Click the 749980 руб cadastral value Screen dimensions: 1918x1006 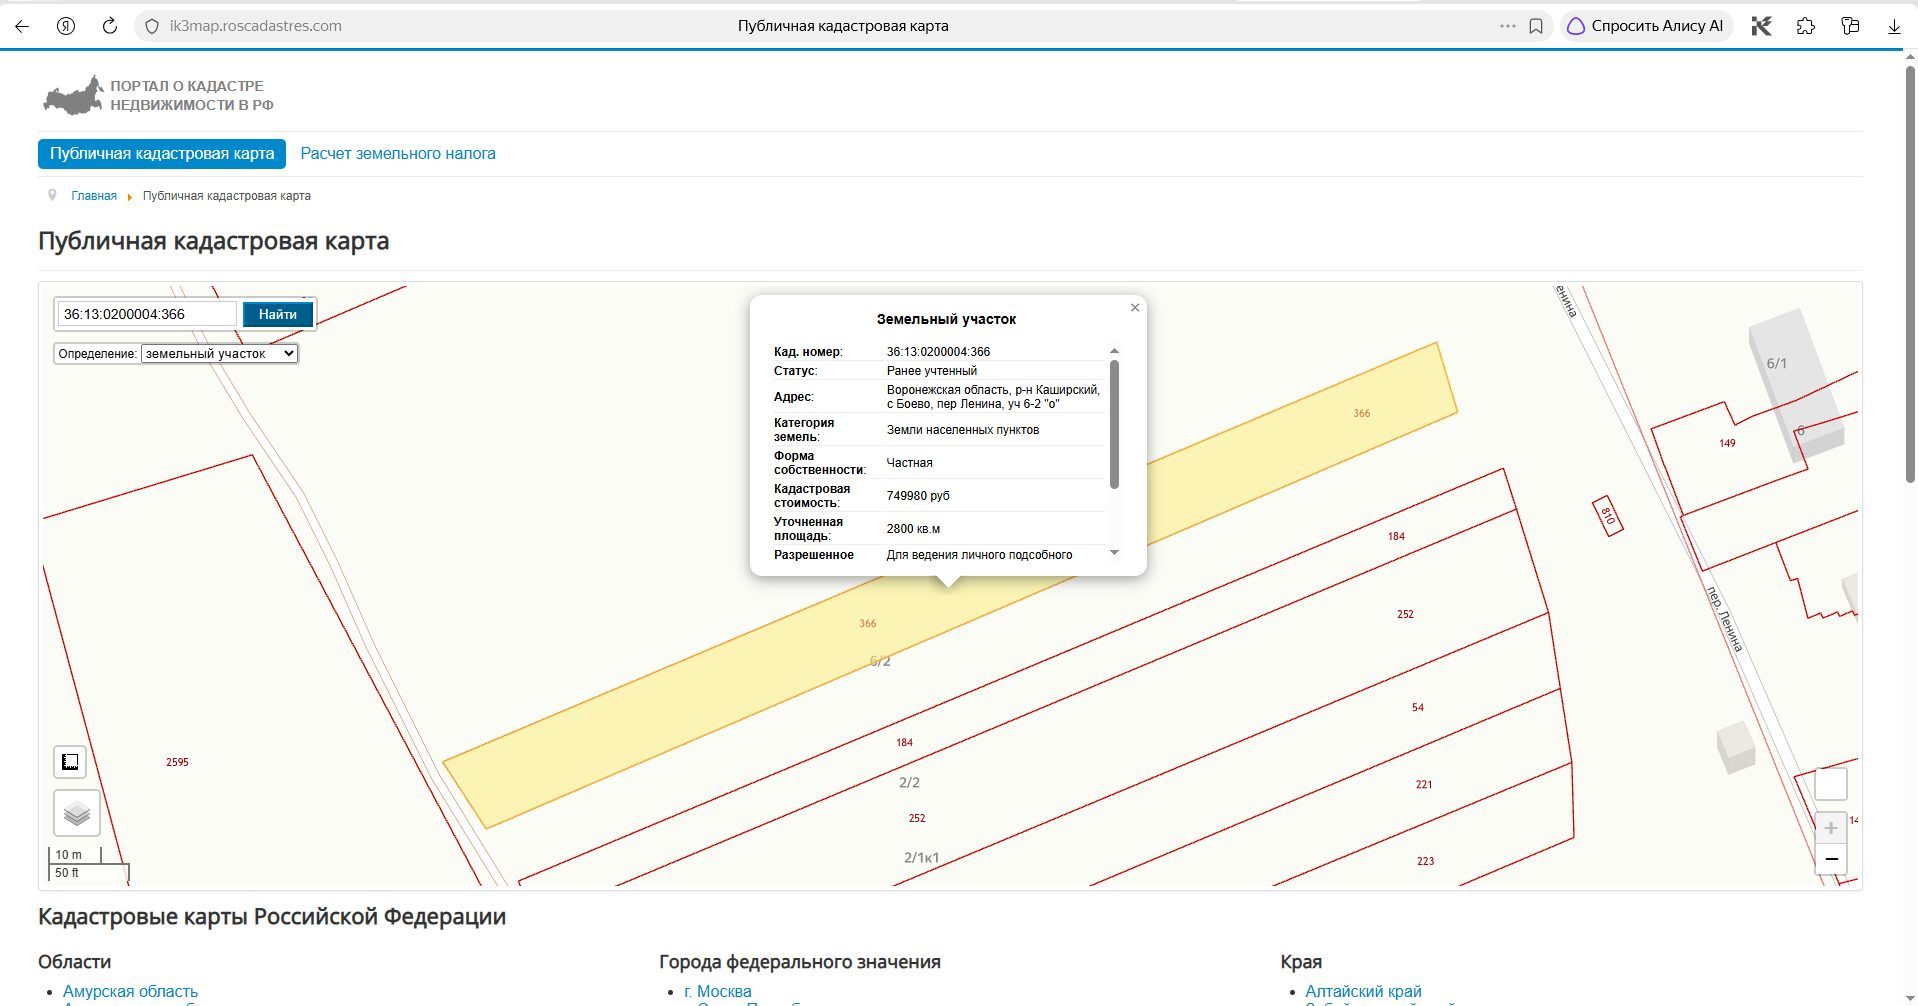(918, 496)
